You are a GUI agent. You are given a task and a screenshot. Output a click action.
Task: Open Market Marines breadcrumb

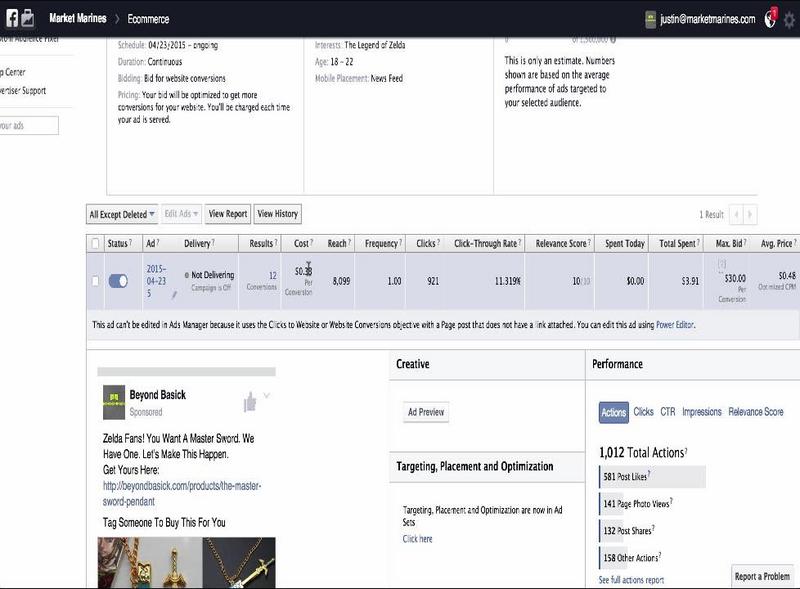78,18
